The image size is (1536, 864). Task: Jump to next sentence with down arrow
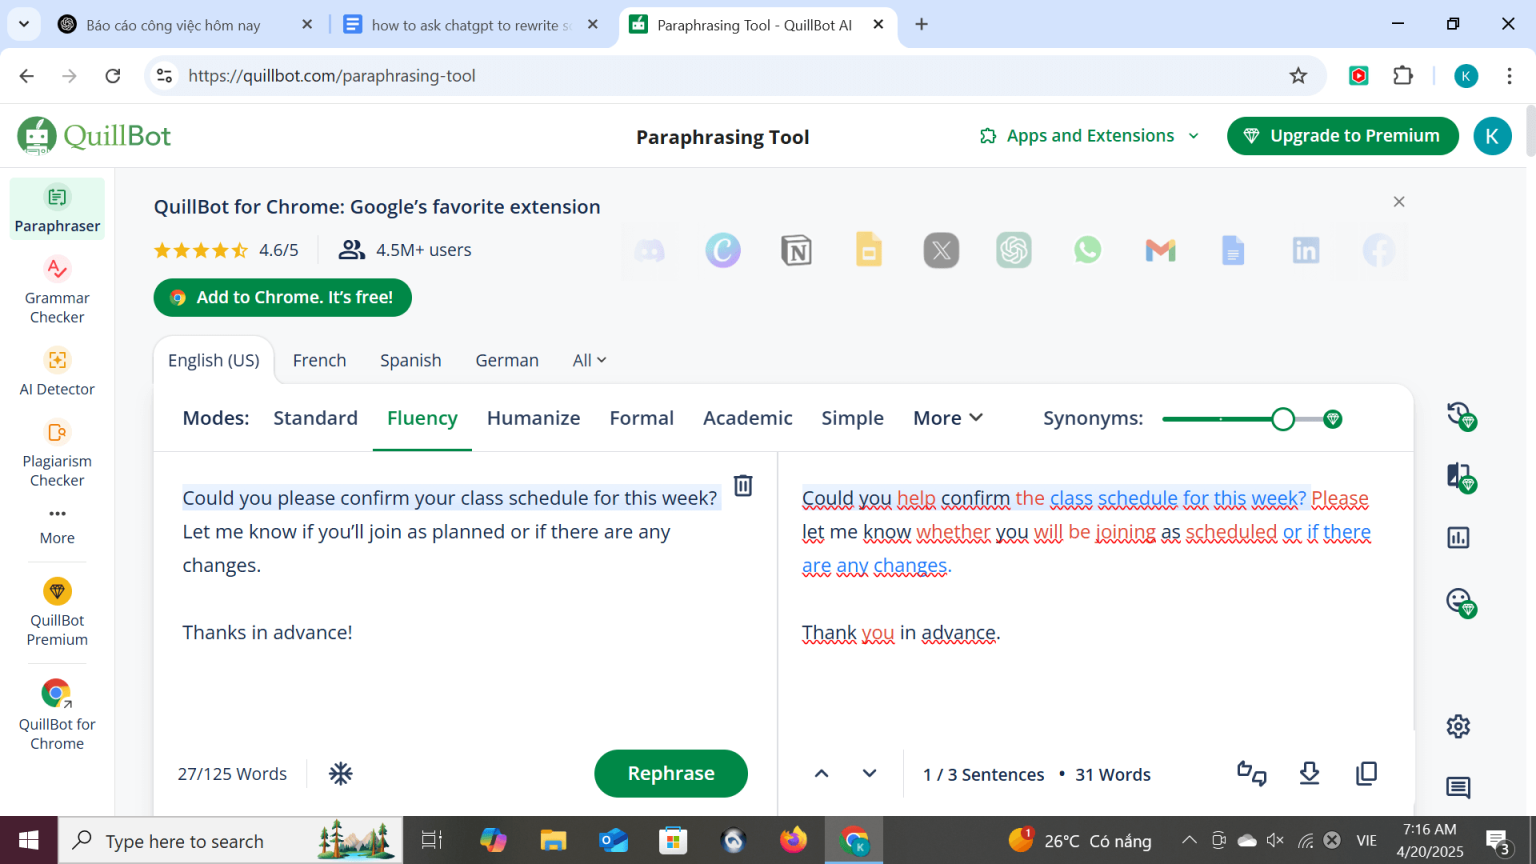pos(869,773)
